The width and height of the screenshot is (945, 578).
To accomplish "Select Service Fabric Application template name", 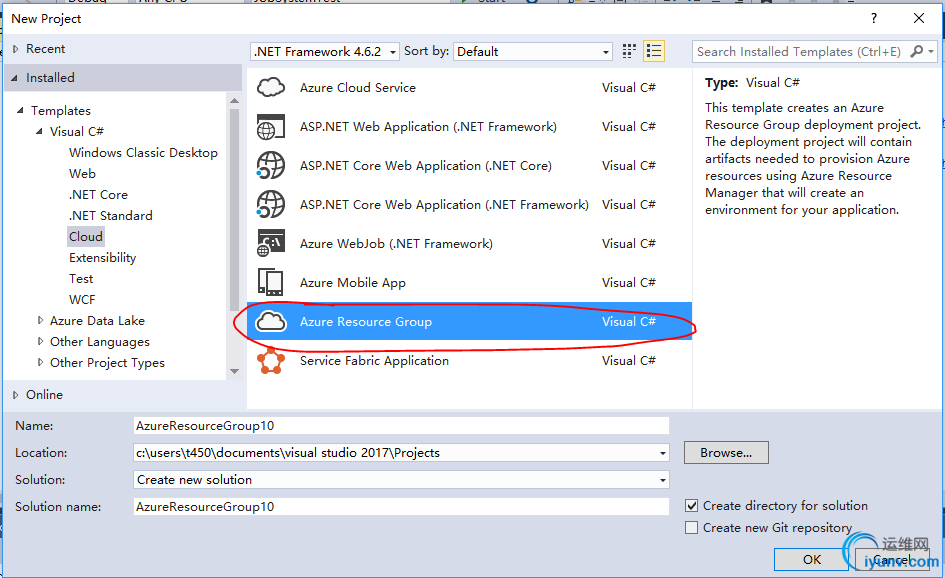I will pyautogui.click(x=374, y=360).
